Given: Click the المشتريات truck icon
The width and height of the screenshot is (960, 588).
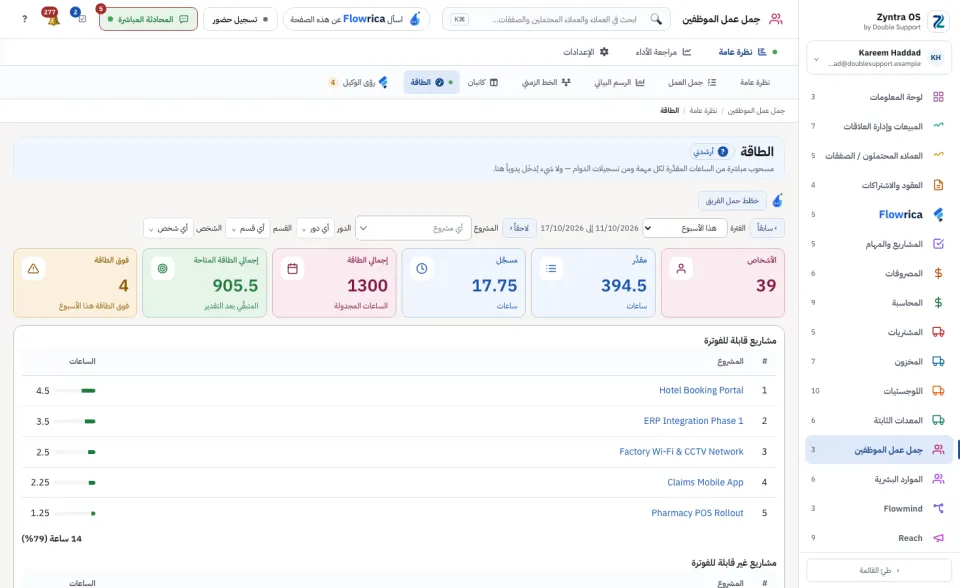Looking at the screenshot, I should click(938, 332).
